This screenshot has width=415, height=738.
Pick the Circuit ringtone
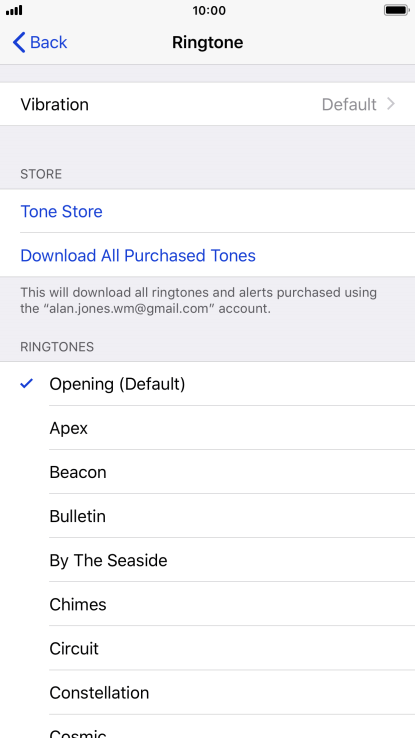click(x=208, y=649)
